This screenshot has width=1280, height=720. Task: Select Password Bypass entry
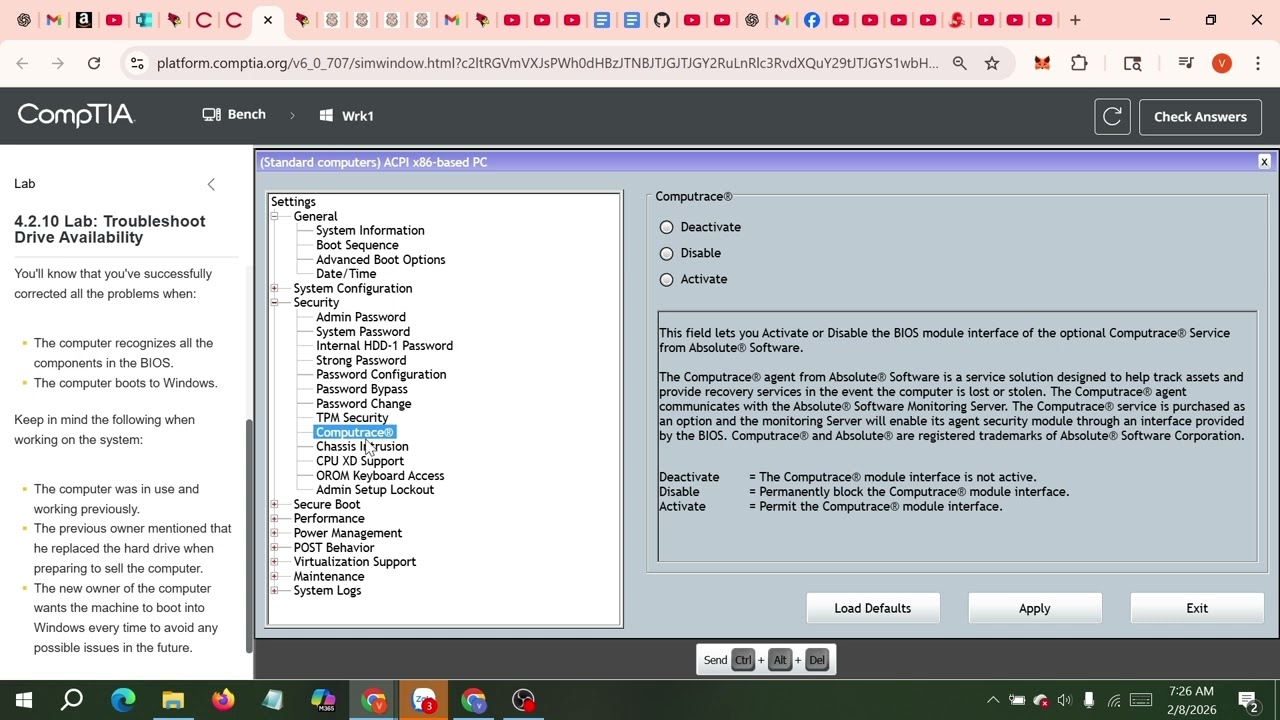361,389
